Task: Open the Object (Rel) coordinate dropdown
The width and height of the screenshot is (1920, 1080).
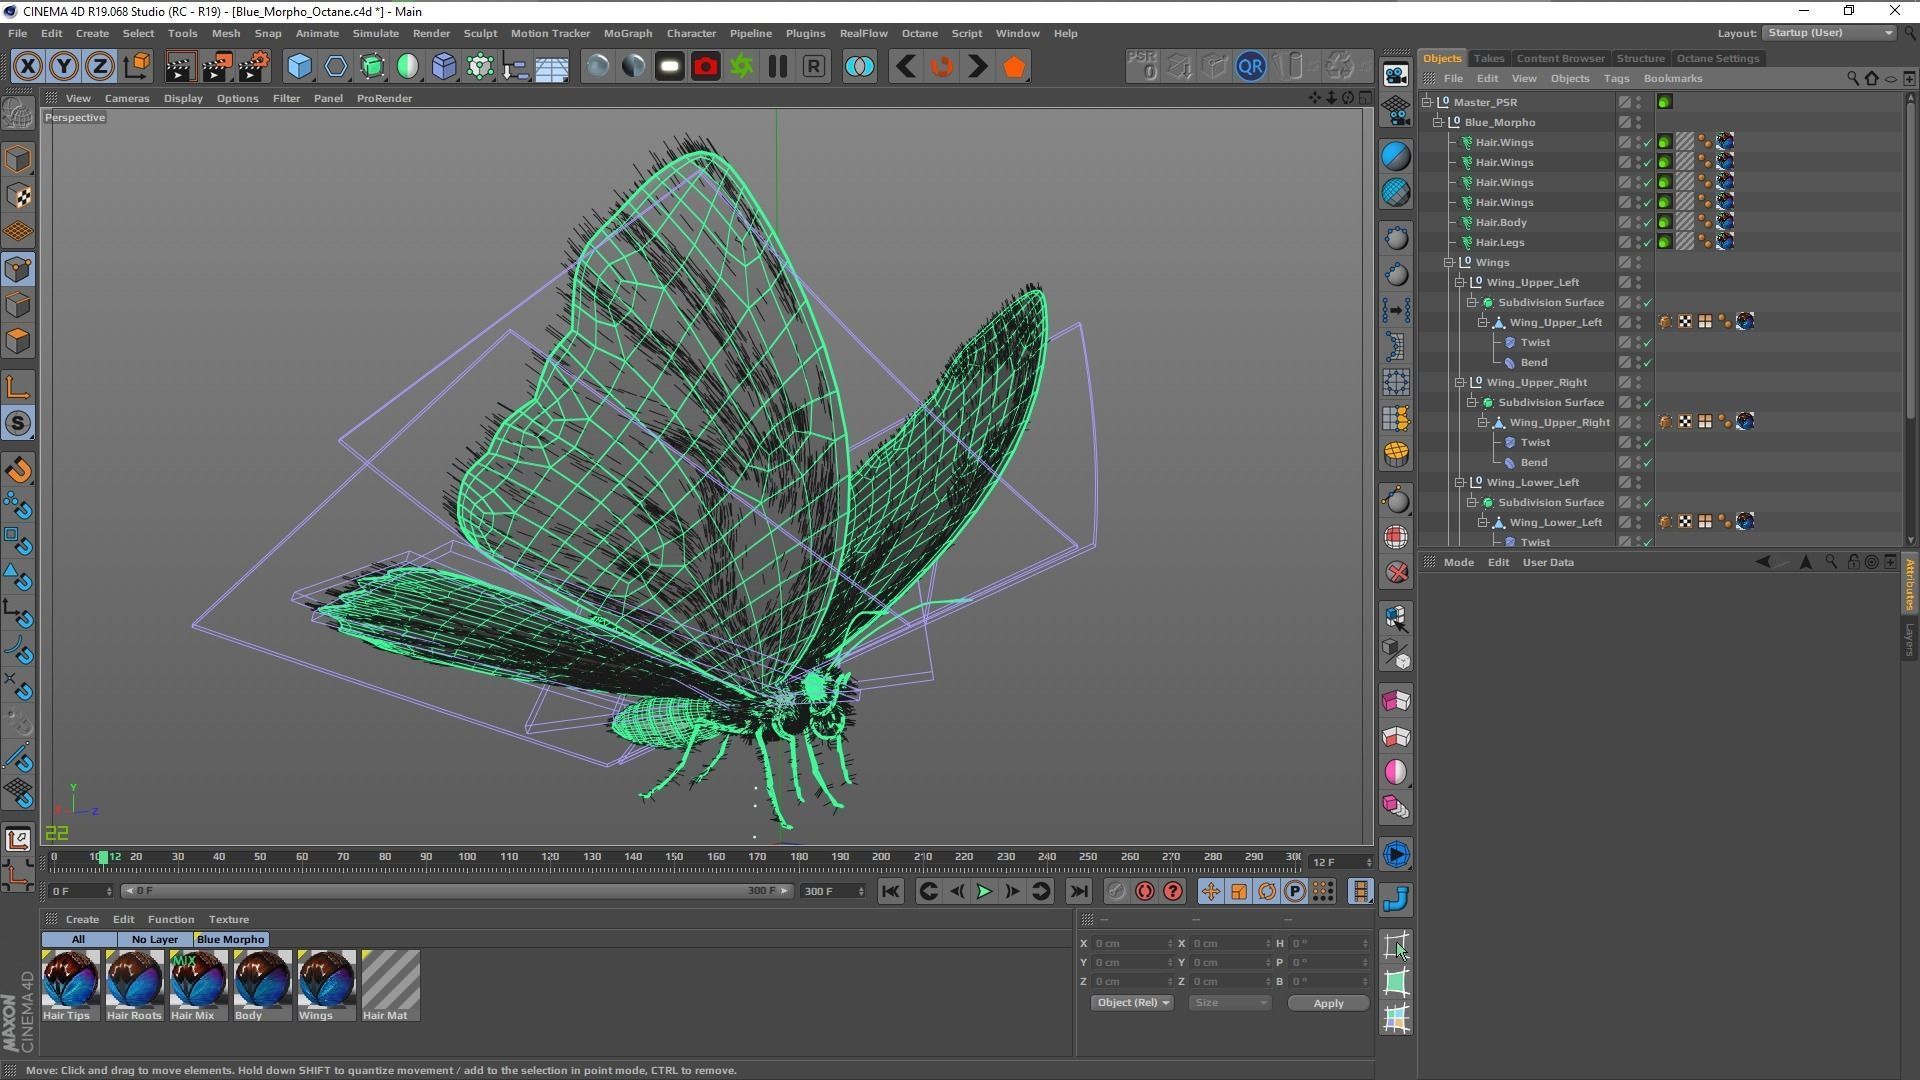Action: tap(1131, 1003)
